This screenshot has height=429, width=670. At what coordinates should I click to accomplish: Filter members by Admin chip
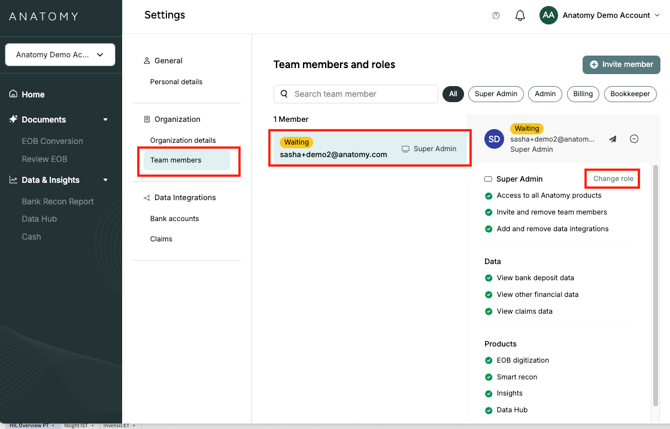point(545,94)
